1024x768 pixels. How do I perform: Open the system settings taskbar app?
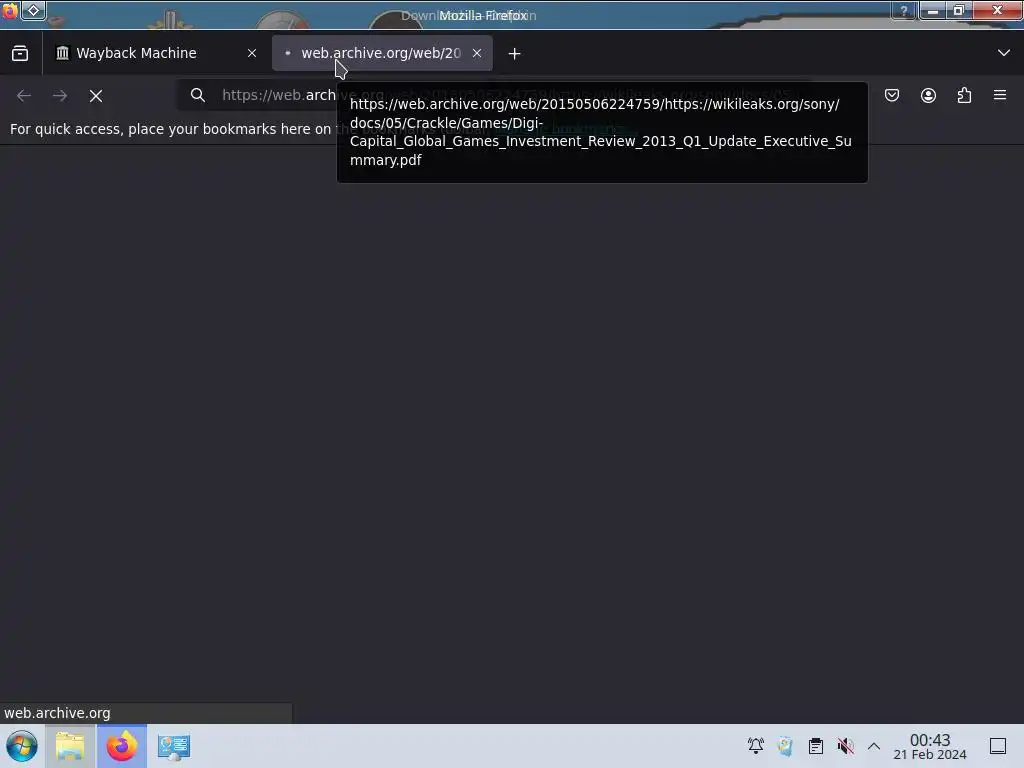pyautogui.click(x=174, y=746)
